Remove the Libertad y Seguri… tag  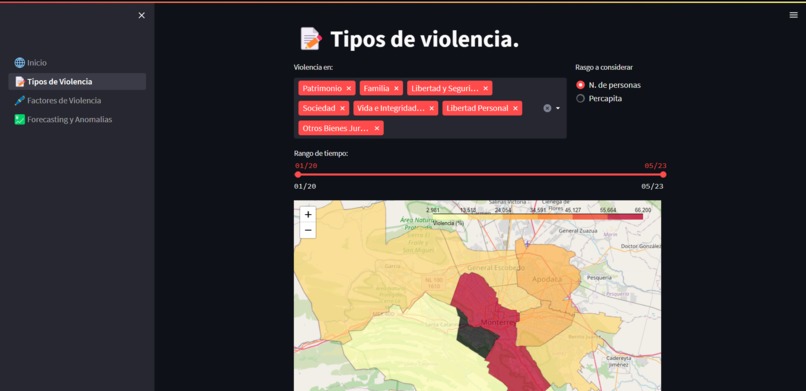(x=485, y=88)
